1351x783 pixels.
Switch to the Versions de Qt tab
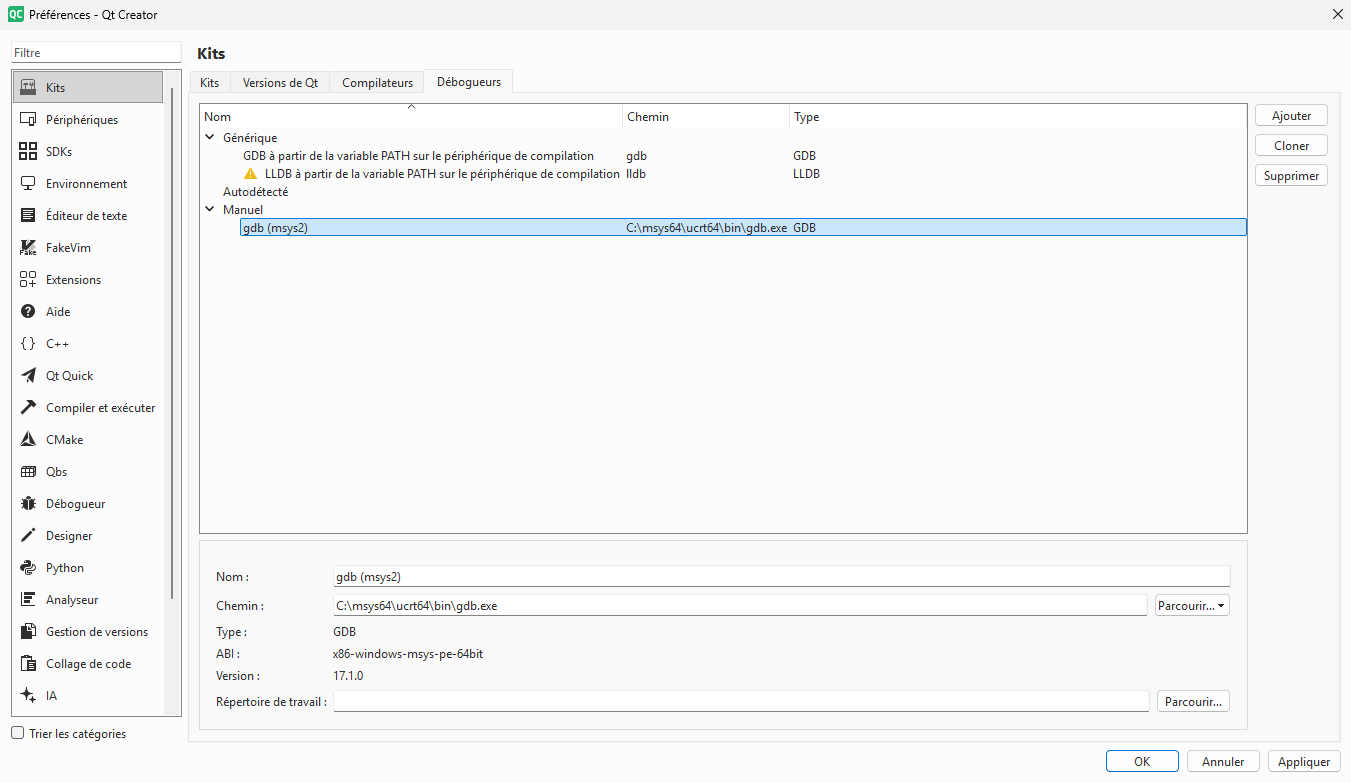(280, 83)
